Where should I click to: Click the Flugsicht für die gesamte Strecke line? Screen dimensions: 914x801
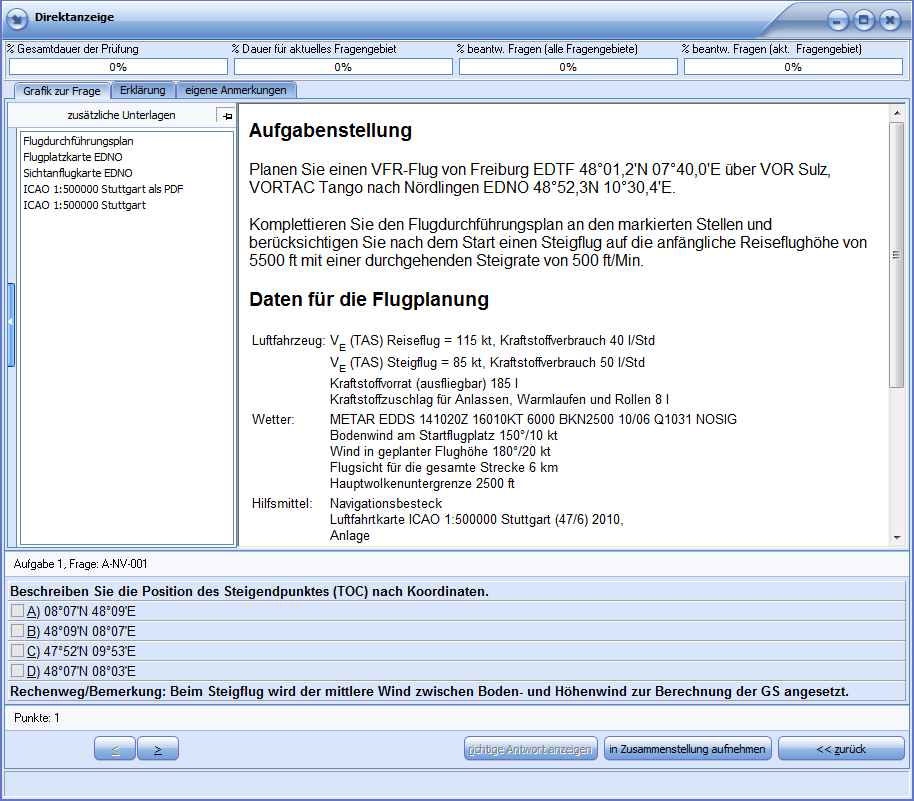point(444,468)
